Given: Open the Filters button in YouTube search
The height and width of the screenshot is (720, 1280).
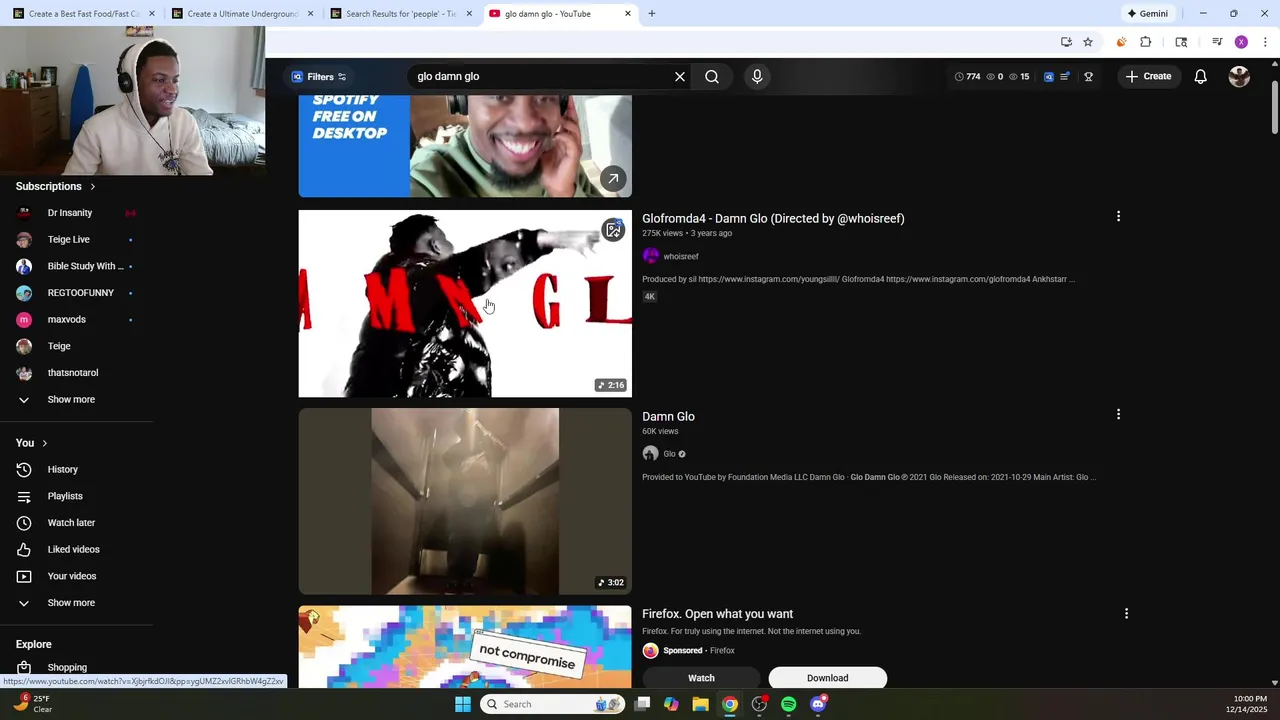Looking at the screenshot, I should 318,77.
